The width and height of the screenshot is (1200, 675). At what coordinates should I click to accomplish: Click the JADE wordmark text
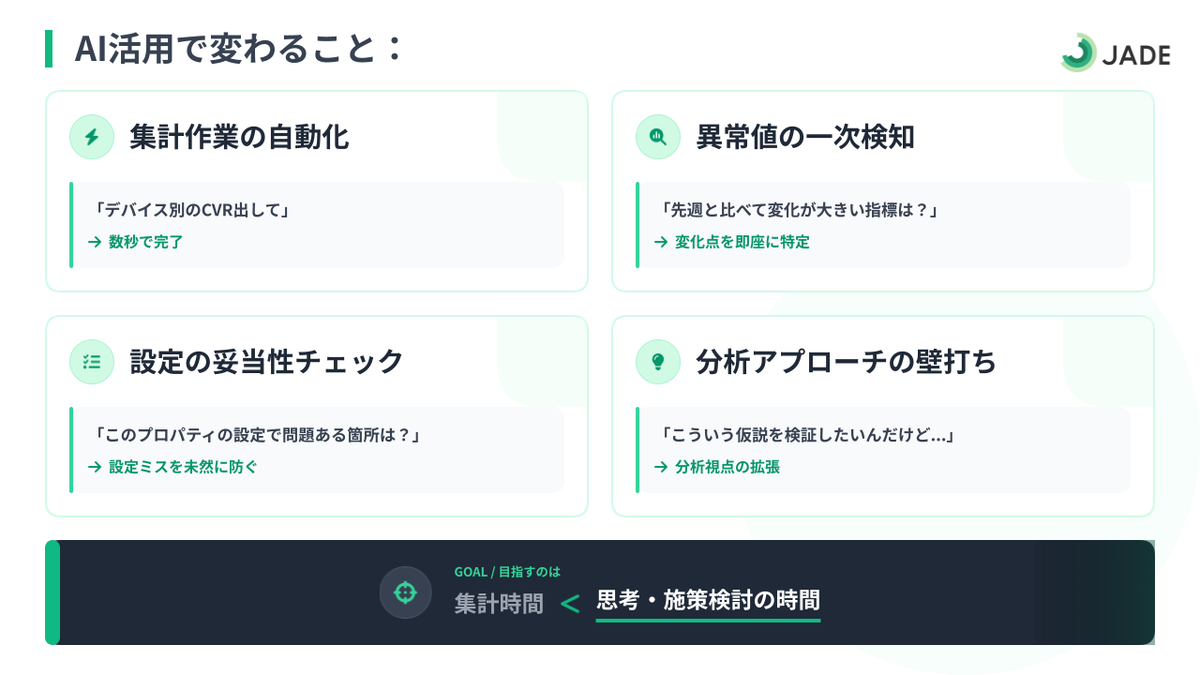(1137, 55)
